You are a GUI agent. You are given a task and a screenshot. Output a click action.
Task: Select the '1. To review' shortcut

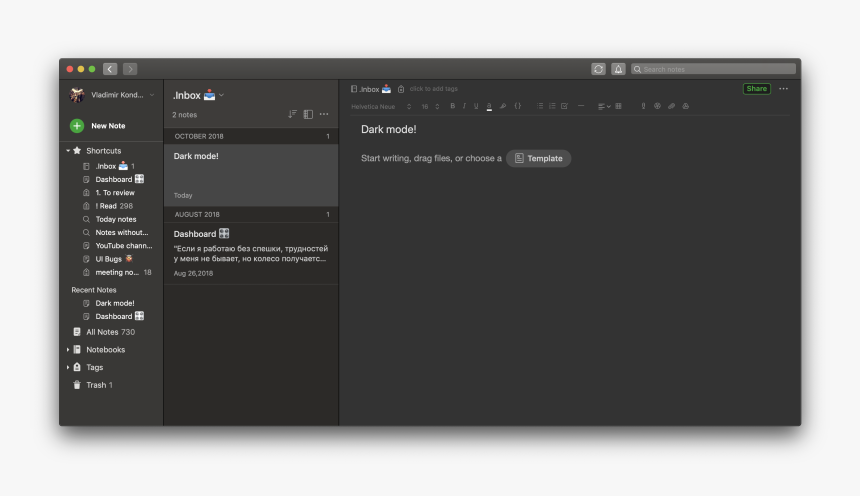(x=114, y=193)
